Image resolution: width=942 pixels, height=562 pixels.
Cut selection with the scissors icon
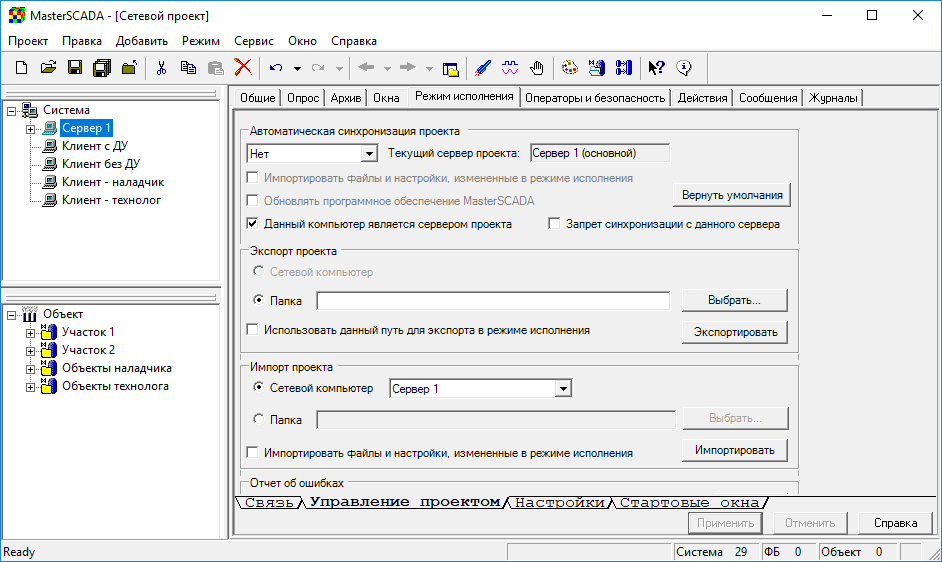tap(161, 68)
